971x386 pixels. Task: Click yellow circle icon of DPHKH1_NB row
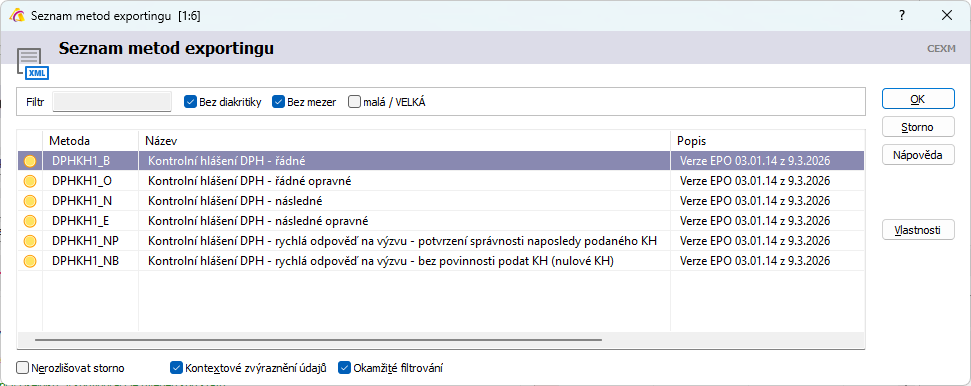[x=30, y=261]
